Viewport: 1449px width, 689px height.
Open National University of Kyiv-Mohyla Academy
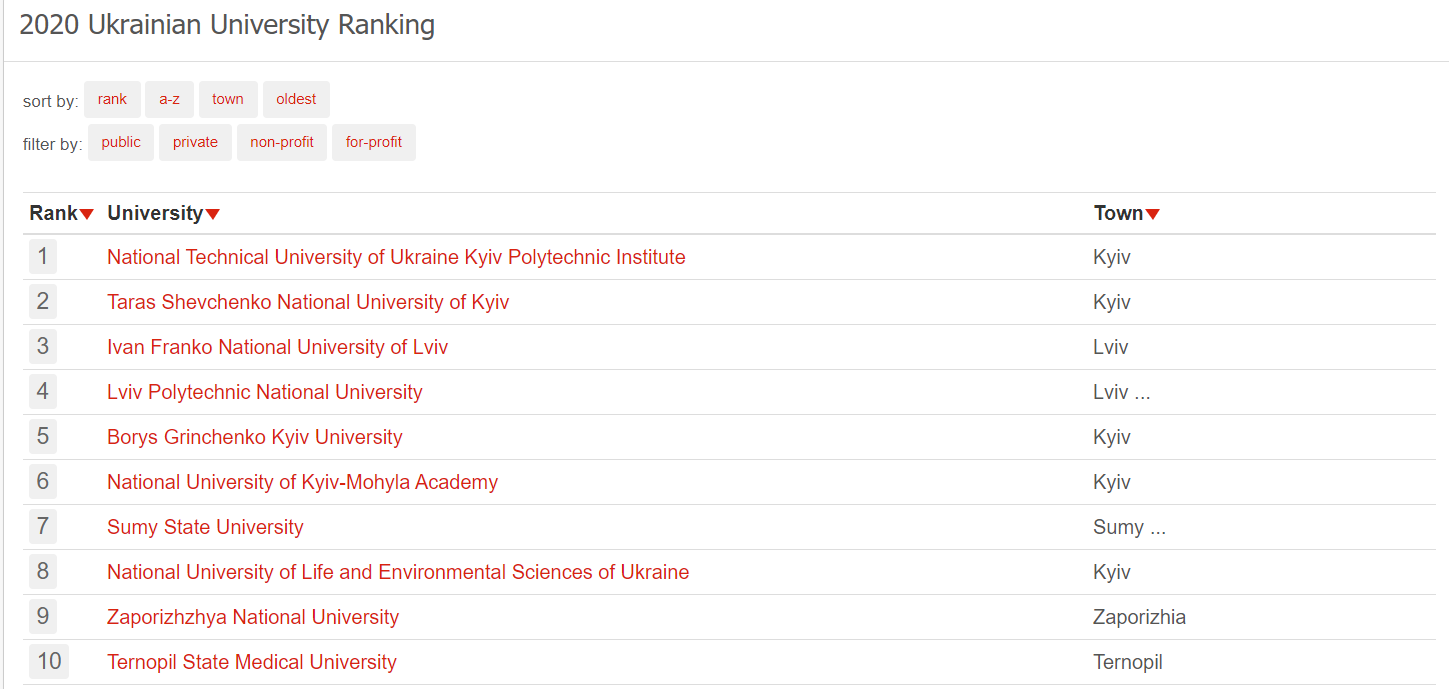pyautogui.click(x=302, y=482)
